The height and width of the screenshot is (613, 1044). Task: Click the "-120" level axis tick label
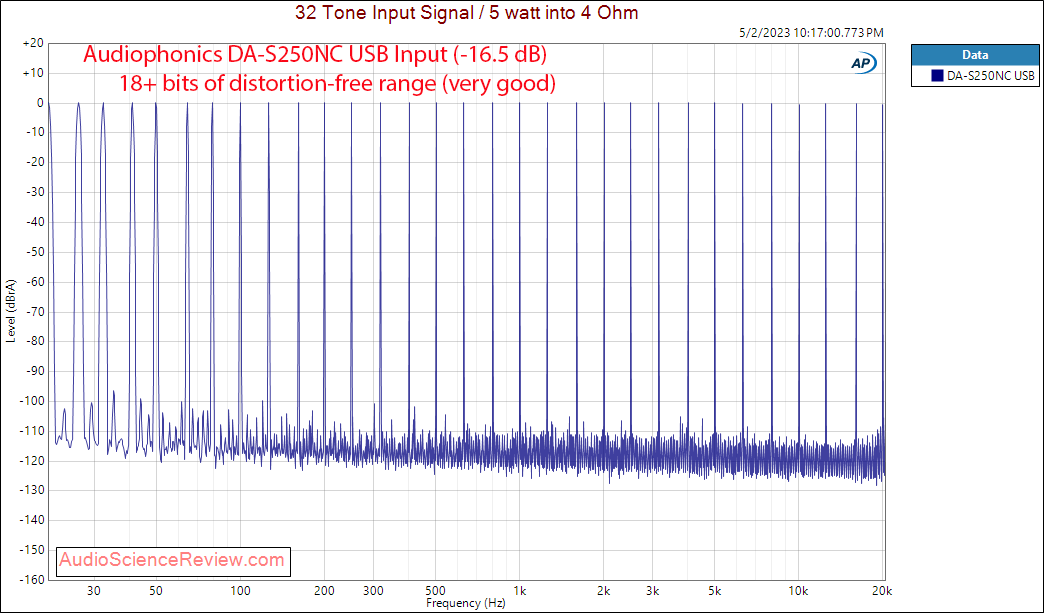coord(31,461)
